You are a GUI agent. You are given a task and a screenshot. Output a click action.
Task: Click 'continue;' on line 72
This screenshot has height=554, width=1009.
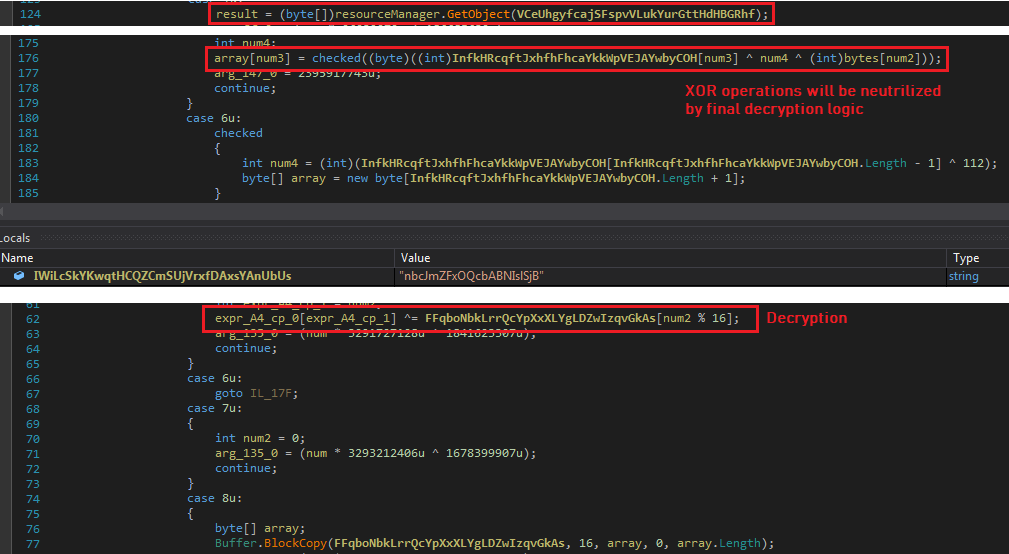(x=246, y=468)
